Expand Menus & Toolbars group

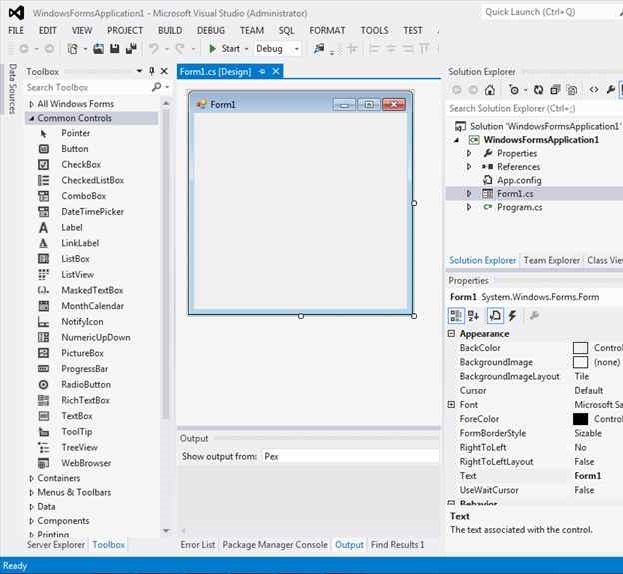31,493
